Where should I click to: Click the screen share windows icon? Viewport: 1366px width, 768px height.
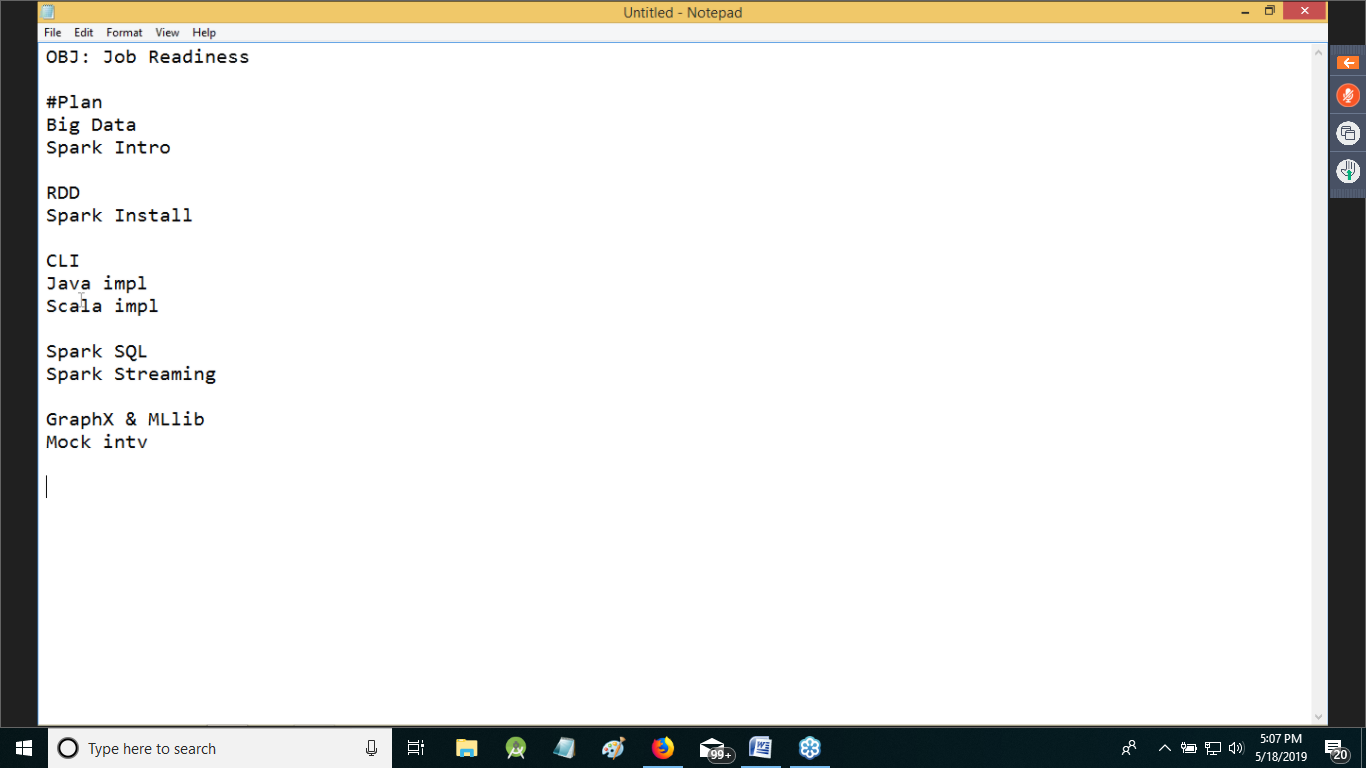point(1348,133)
